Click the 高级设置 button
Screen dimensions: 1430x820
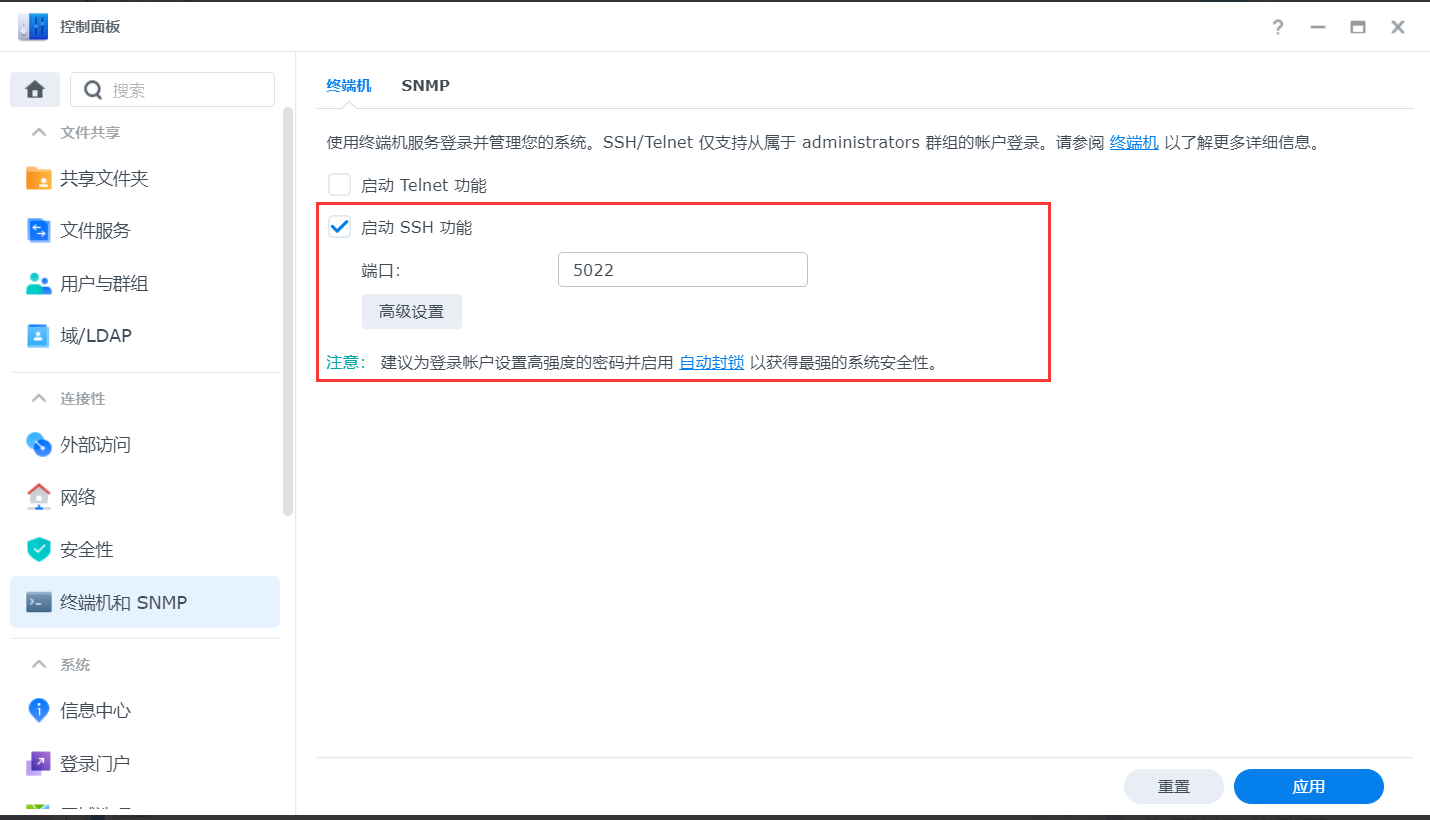coord(411,312)
